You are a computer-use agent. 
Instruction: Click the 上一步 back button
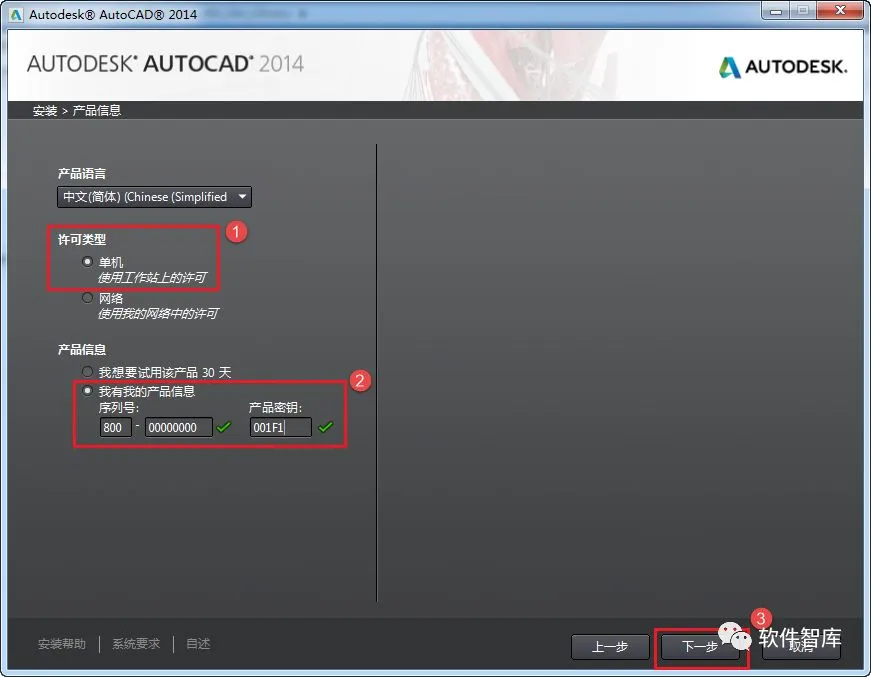click(x=610, y=646)
